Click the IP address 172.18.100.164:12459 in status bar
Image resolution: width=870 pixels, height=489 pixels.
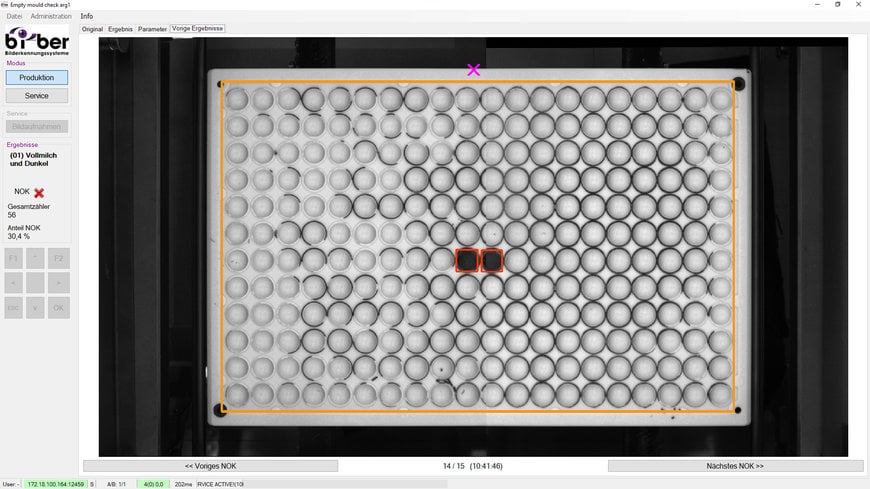tap(55, 484)
